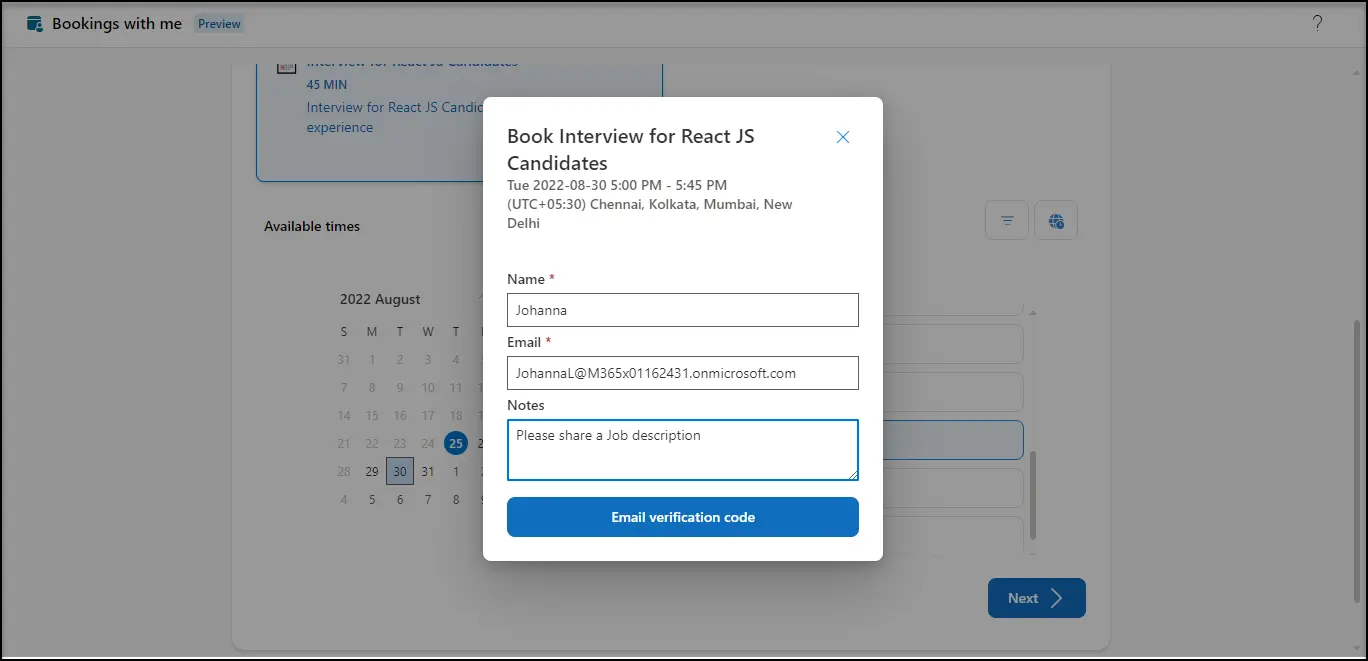Click inside the Notes text area
The width and height of the screenshot is (1368, 661).
tap(682, 450)
